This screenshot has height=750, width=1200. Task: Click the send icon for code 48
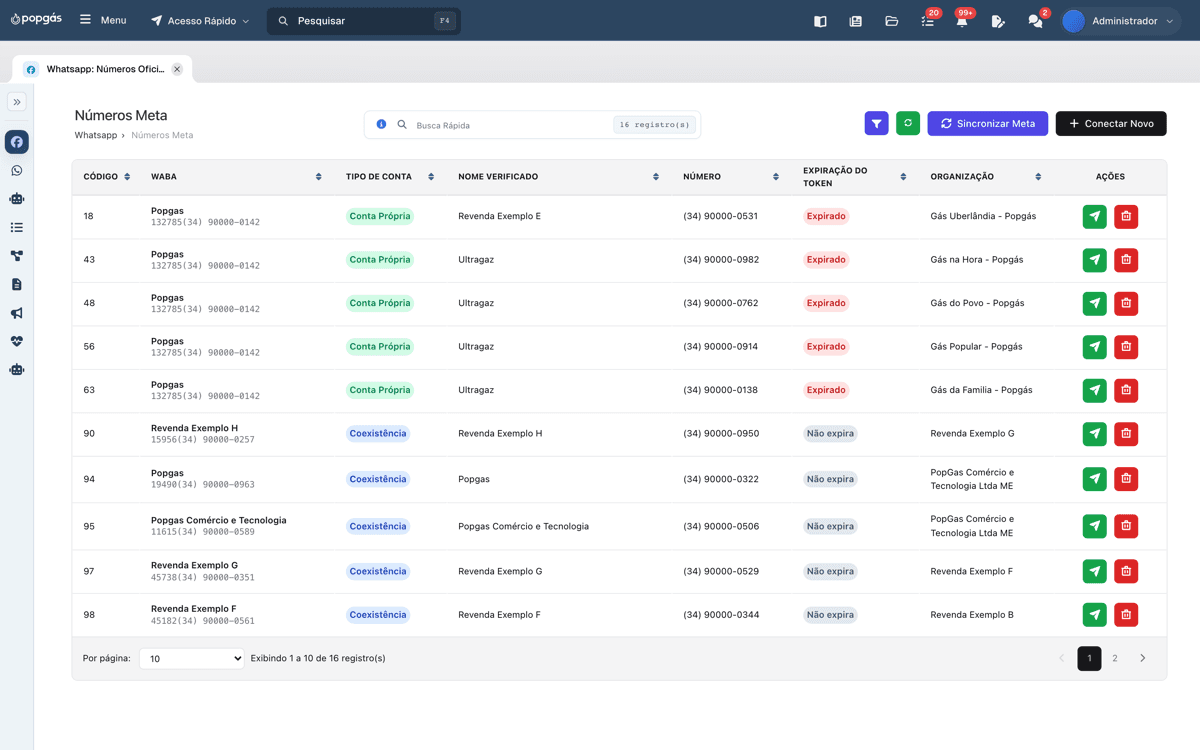[x=1094, y=303]
